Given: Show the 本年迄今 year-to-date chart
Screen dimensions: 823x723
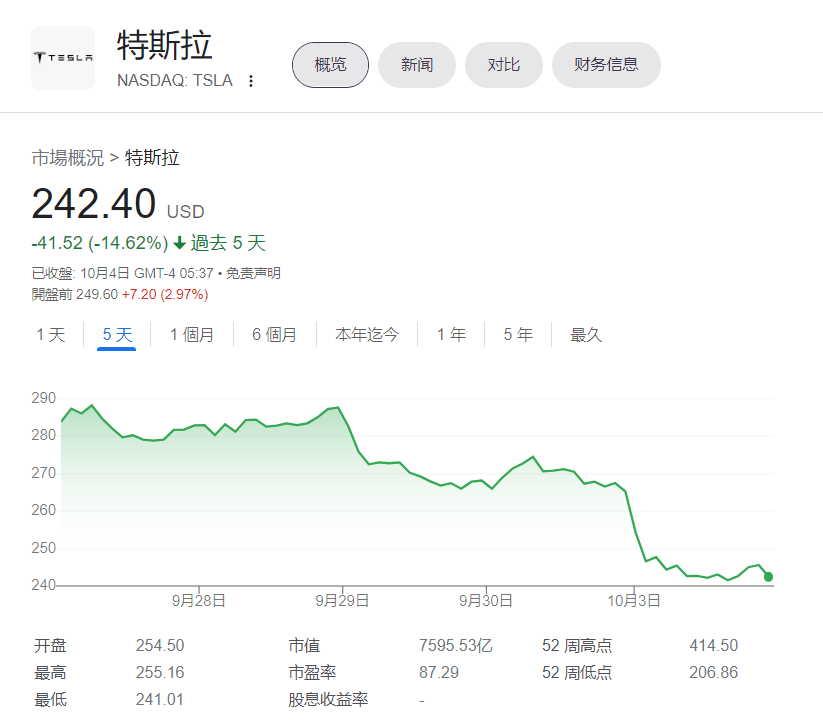Looking at the screenshot, I should (367, 335).
